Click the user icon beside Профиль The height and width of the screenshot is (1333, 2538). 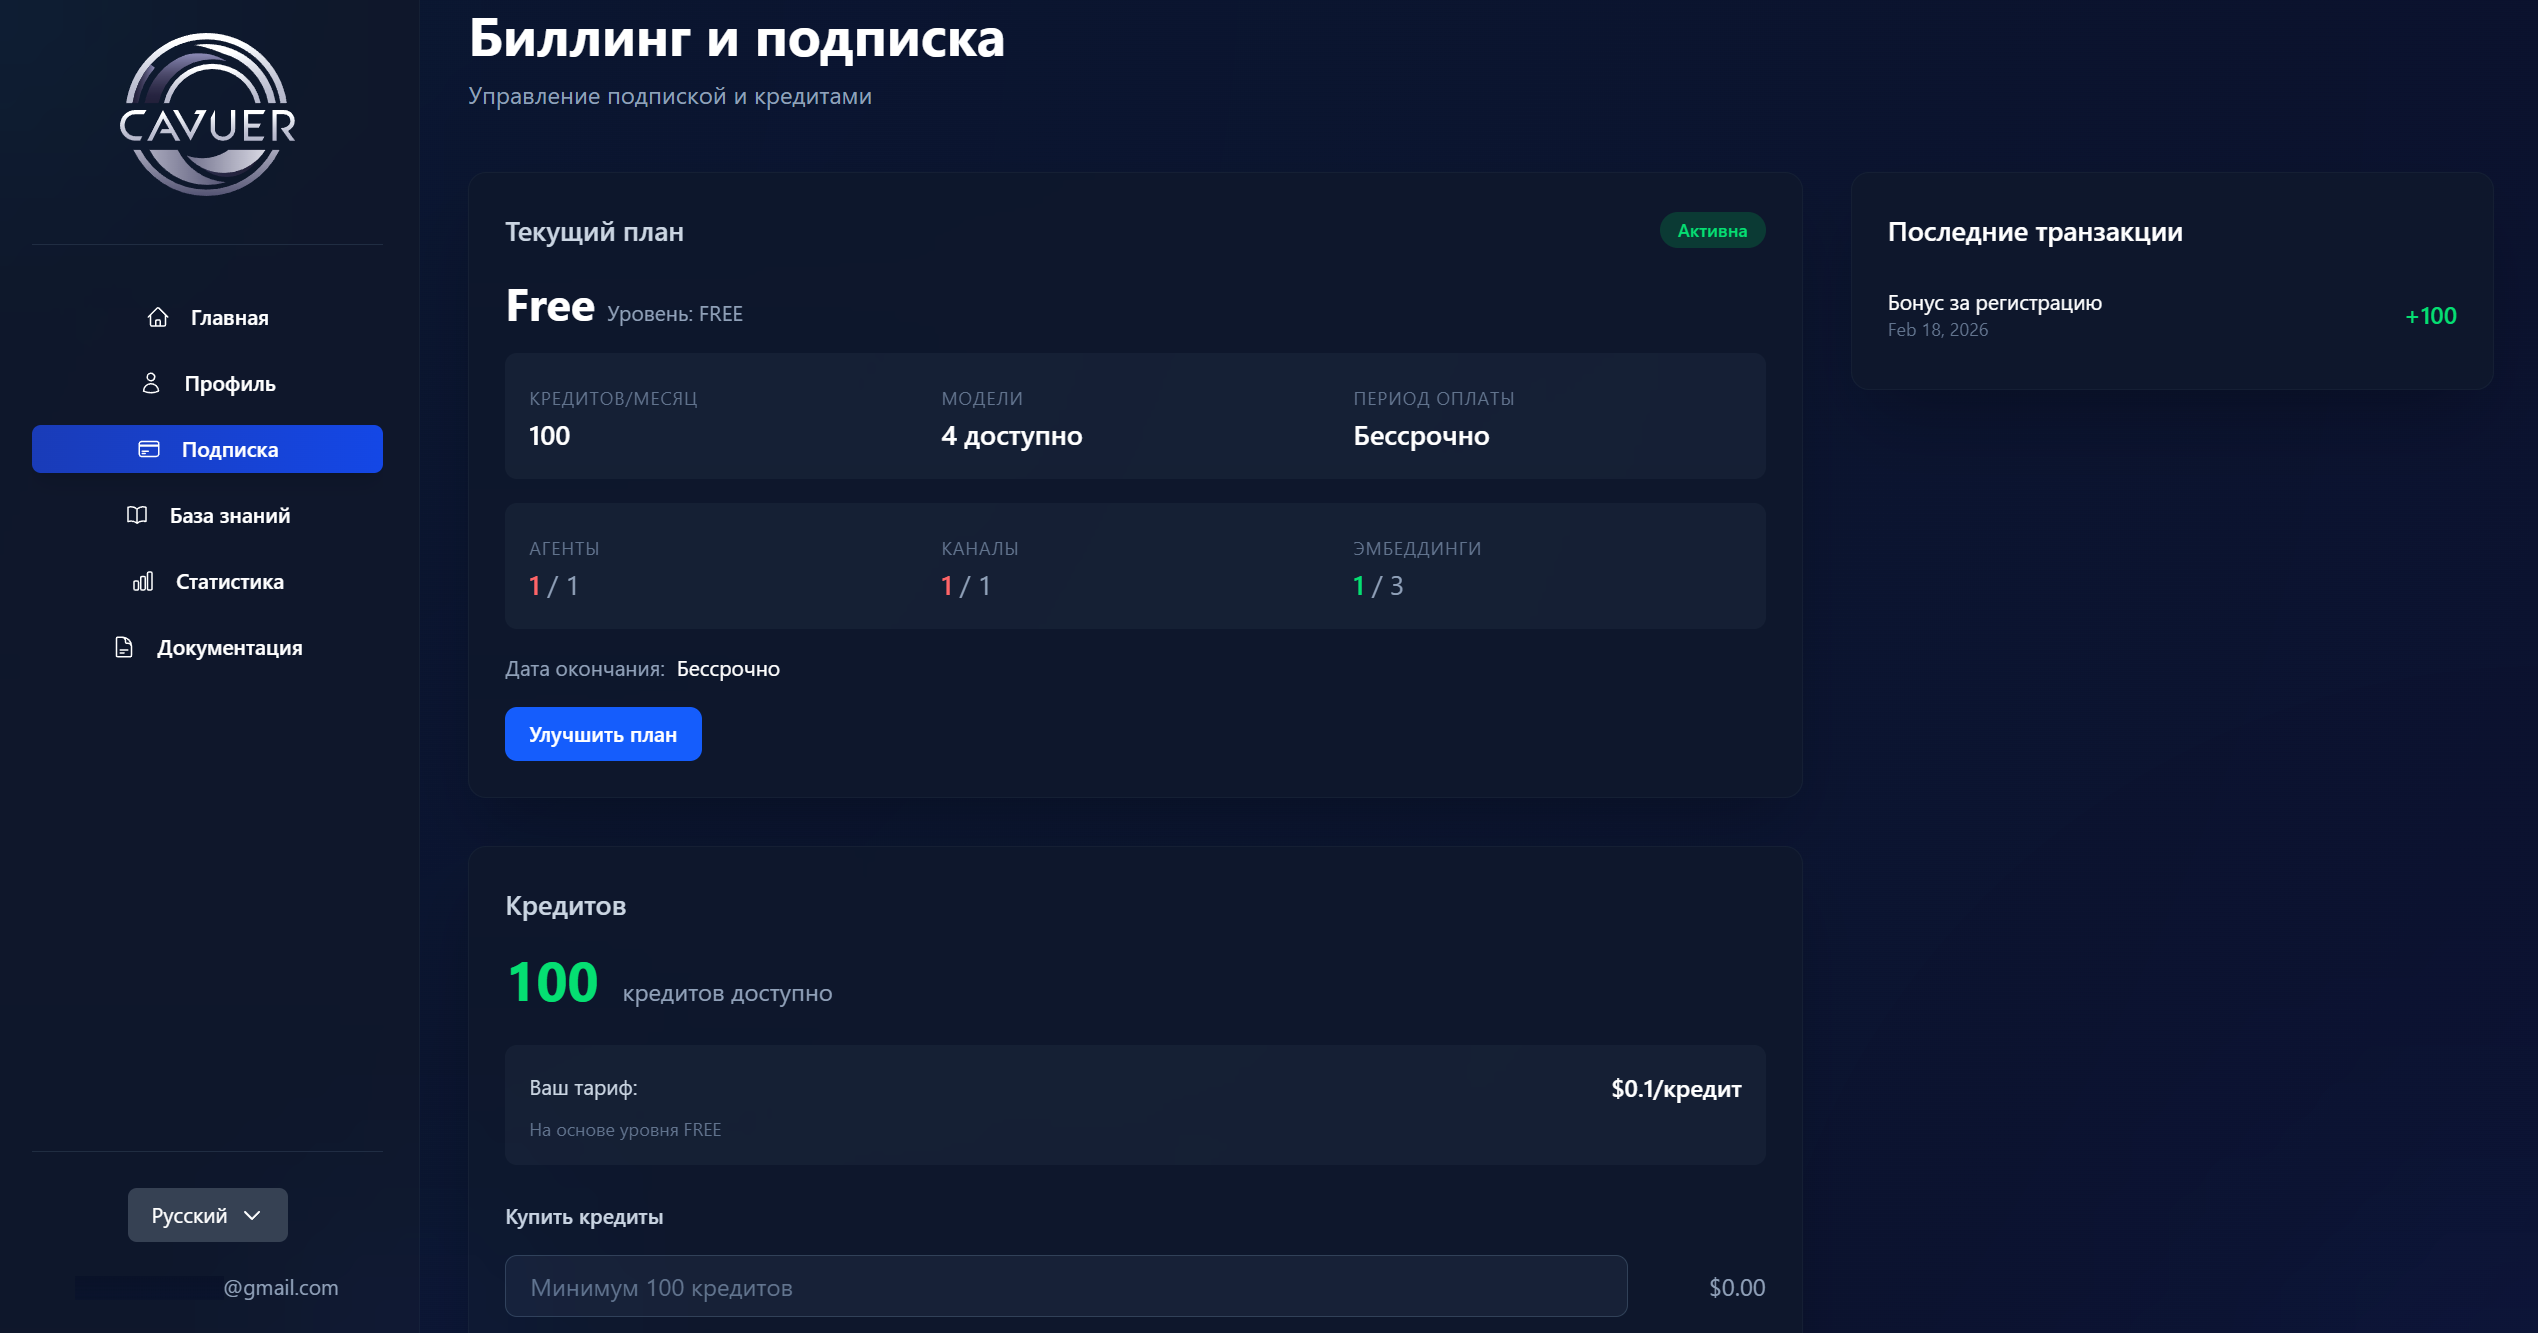[x=151, y=383]
